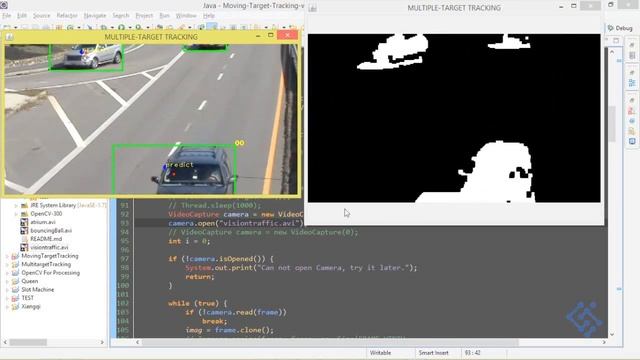Click the visiontraffic.avi file icon

(24, 247)
